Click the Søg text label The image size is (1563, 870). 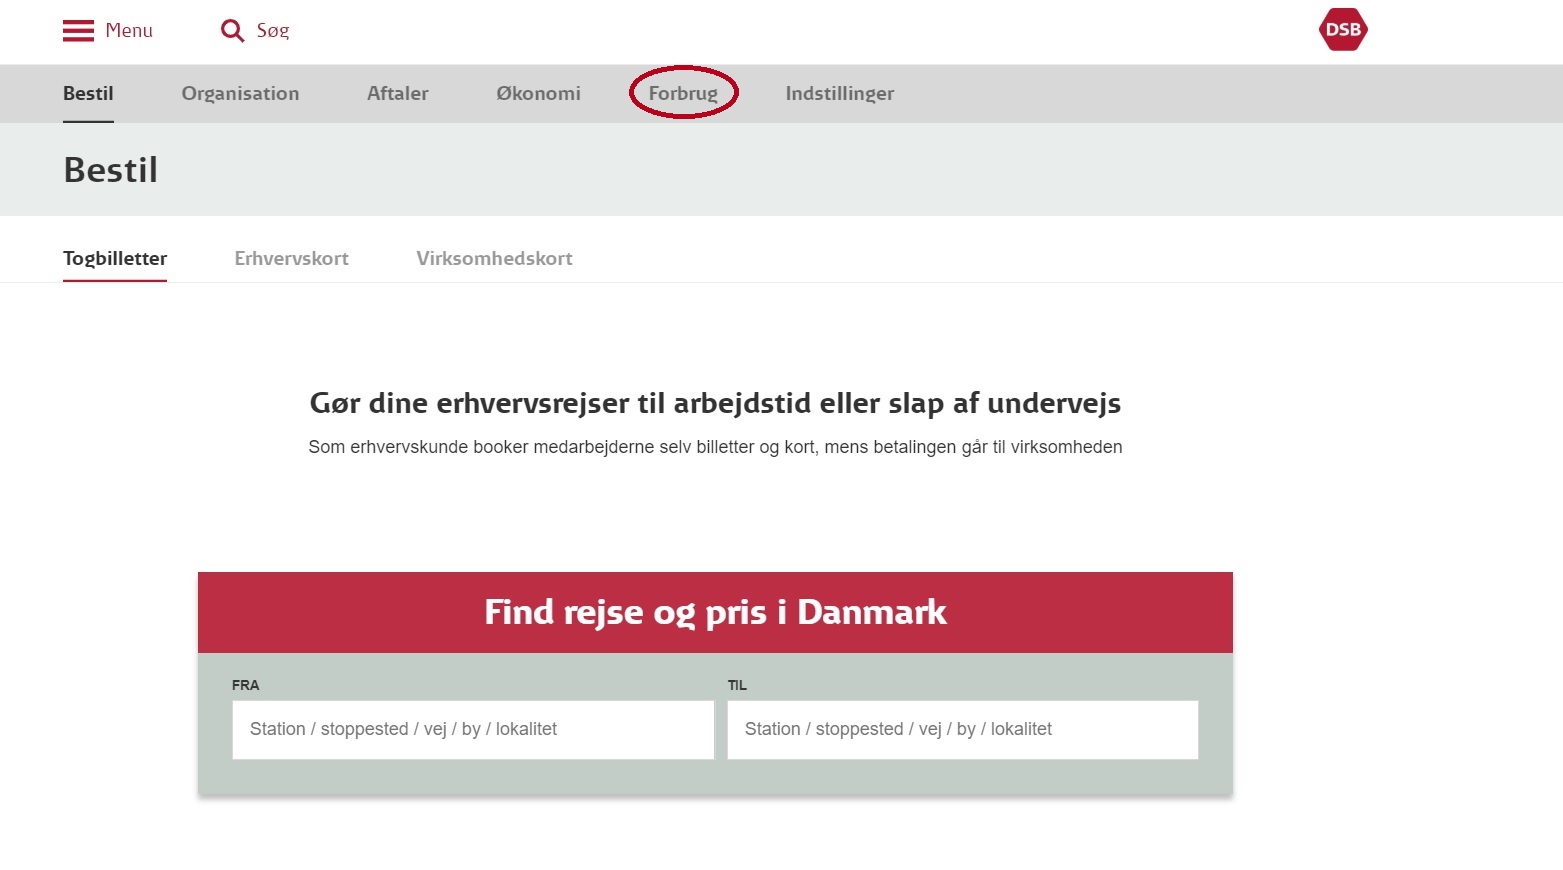271,30
